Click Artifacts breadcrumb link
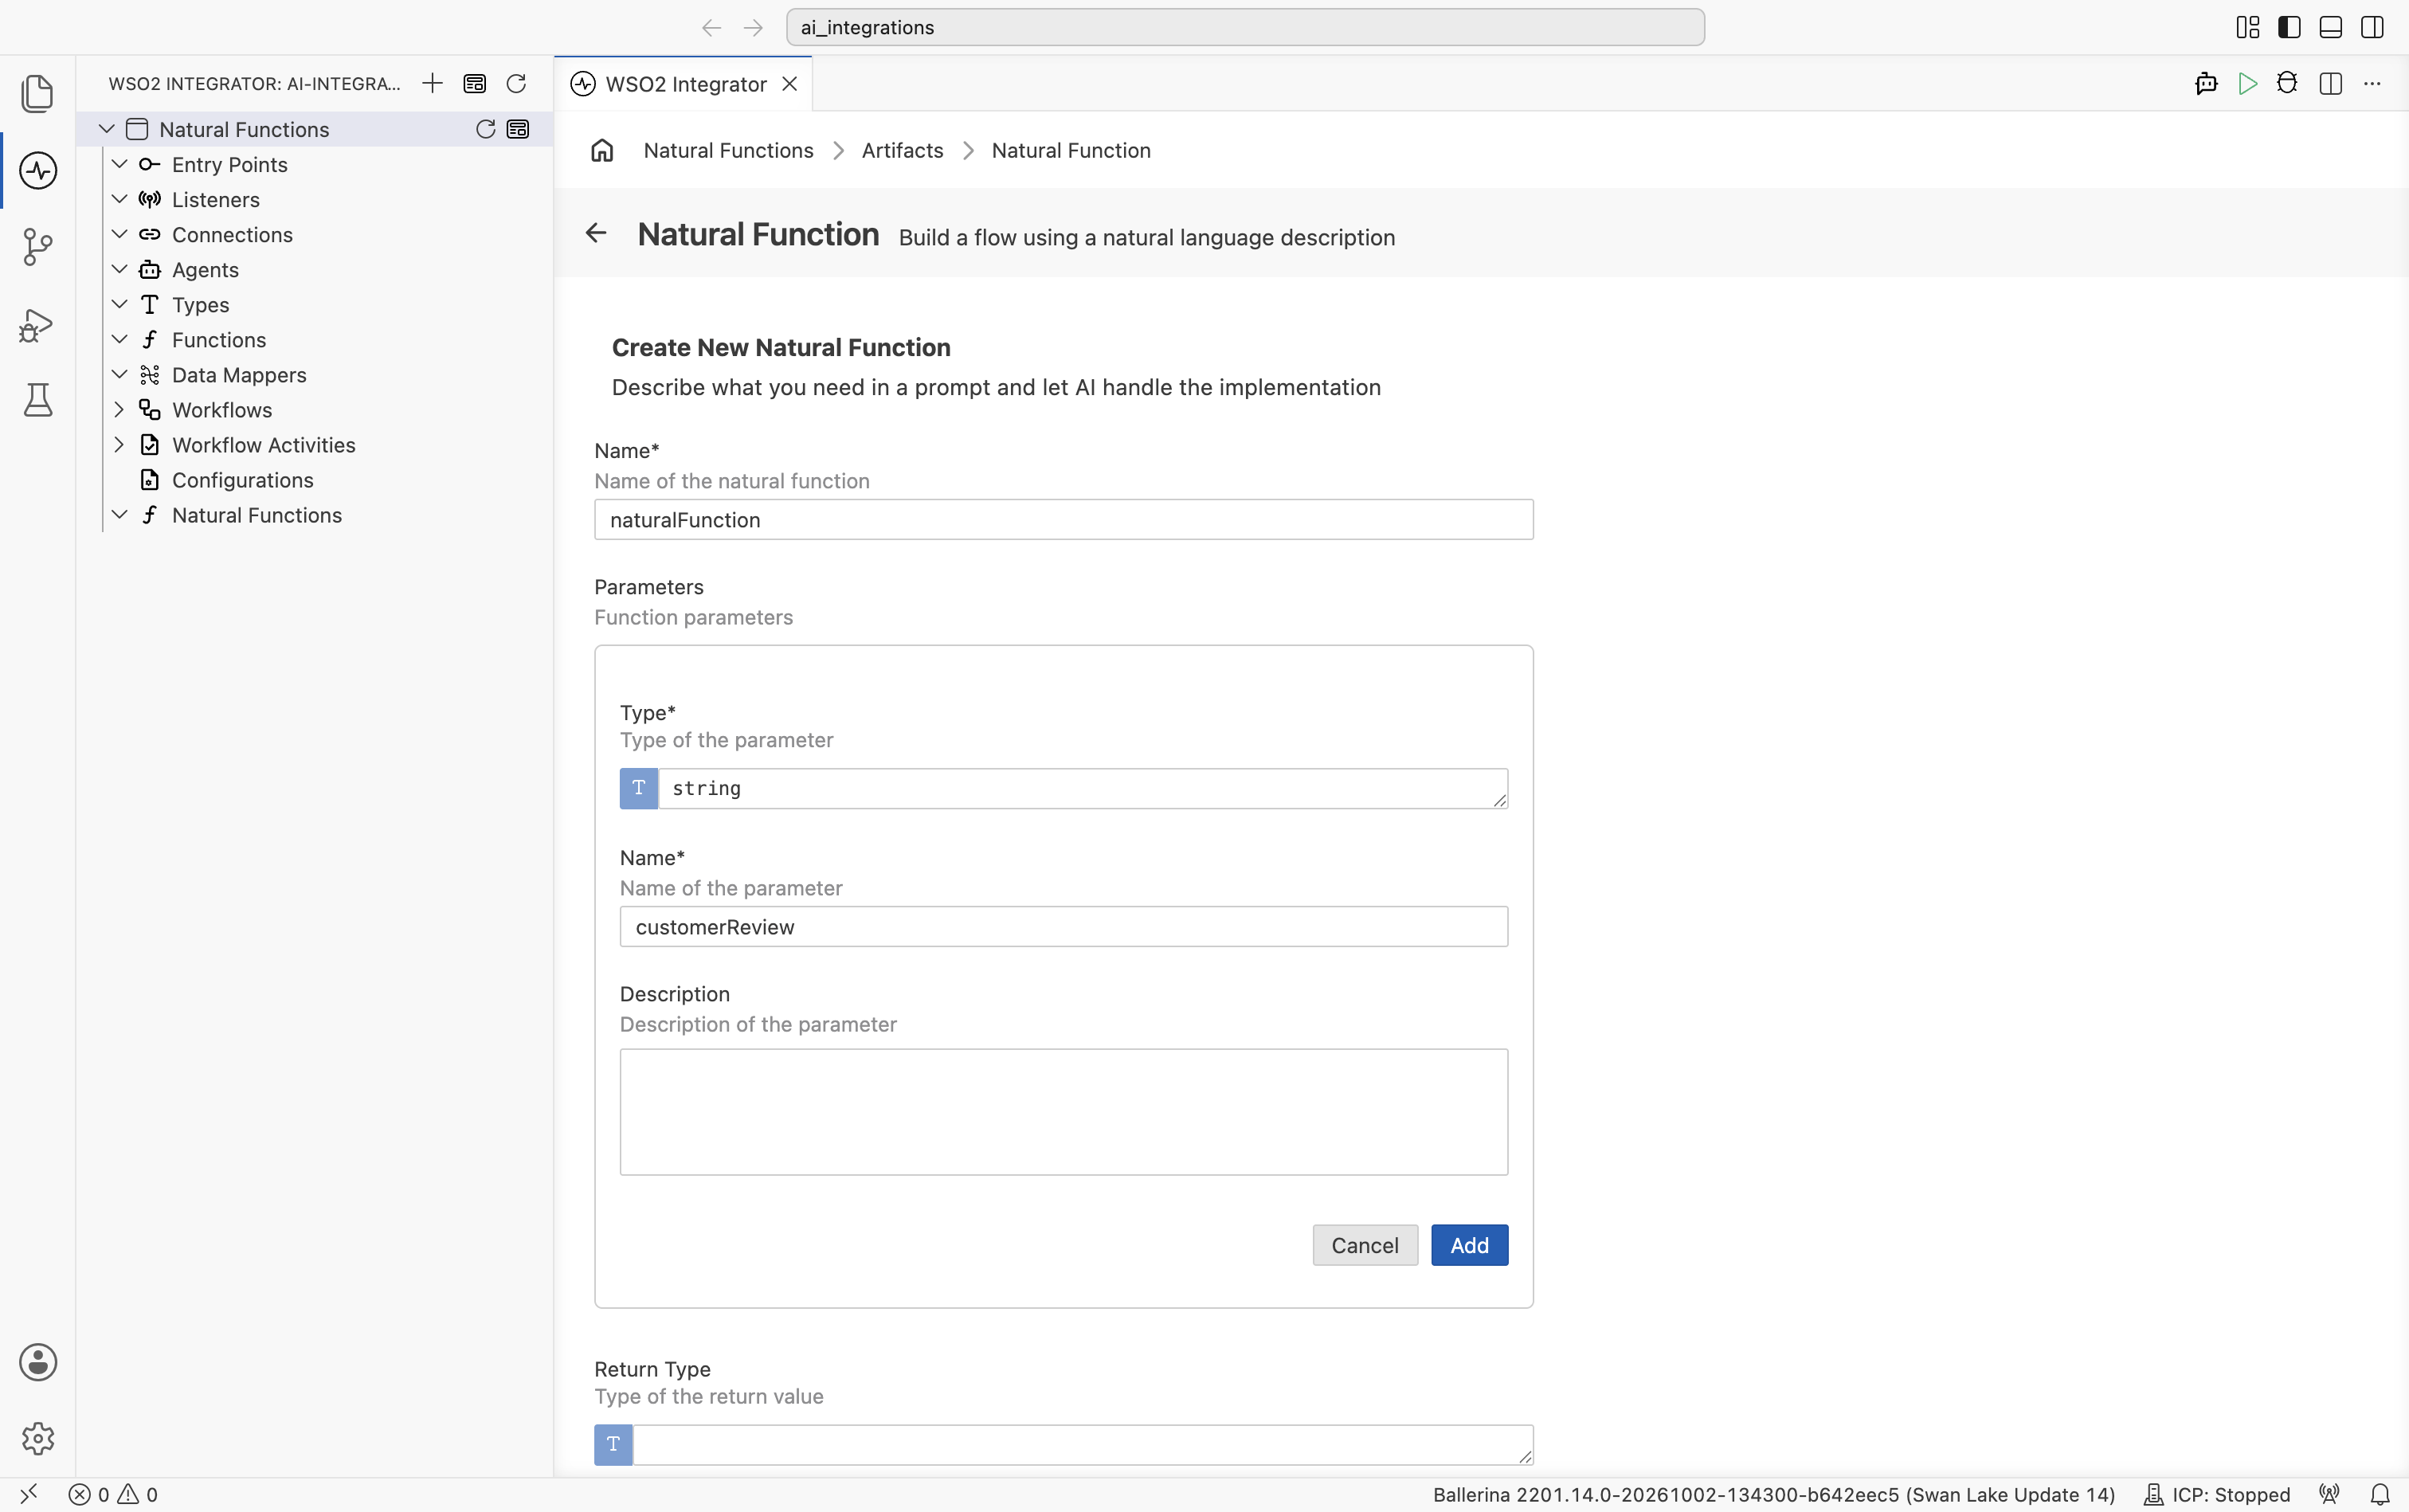Screen dimensions: 2409x1512 (x=902, y=150)
